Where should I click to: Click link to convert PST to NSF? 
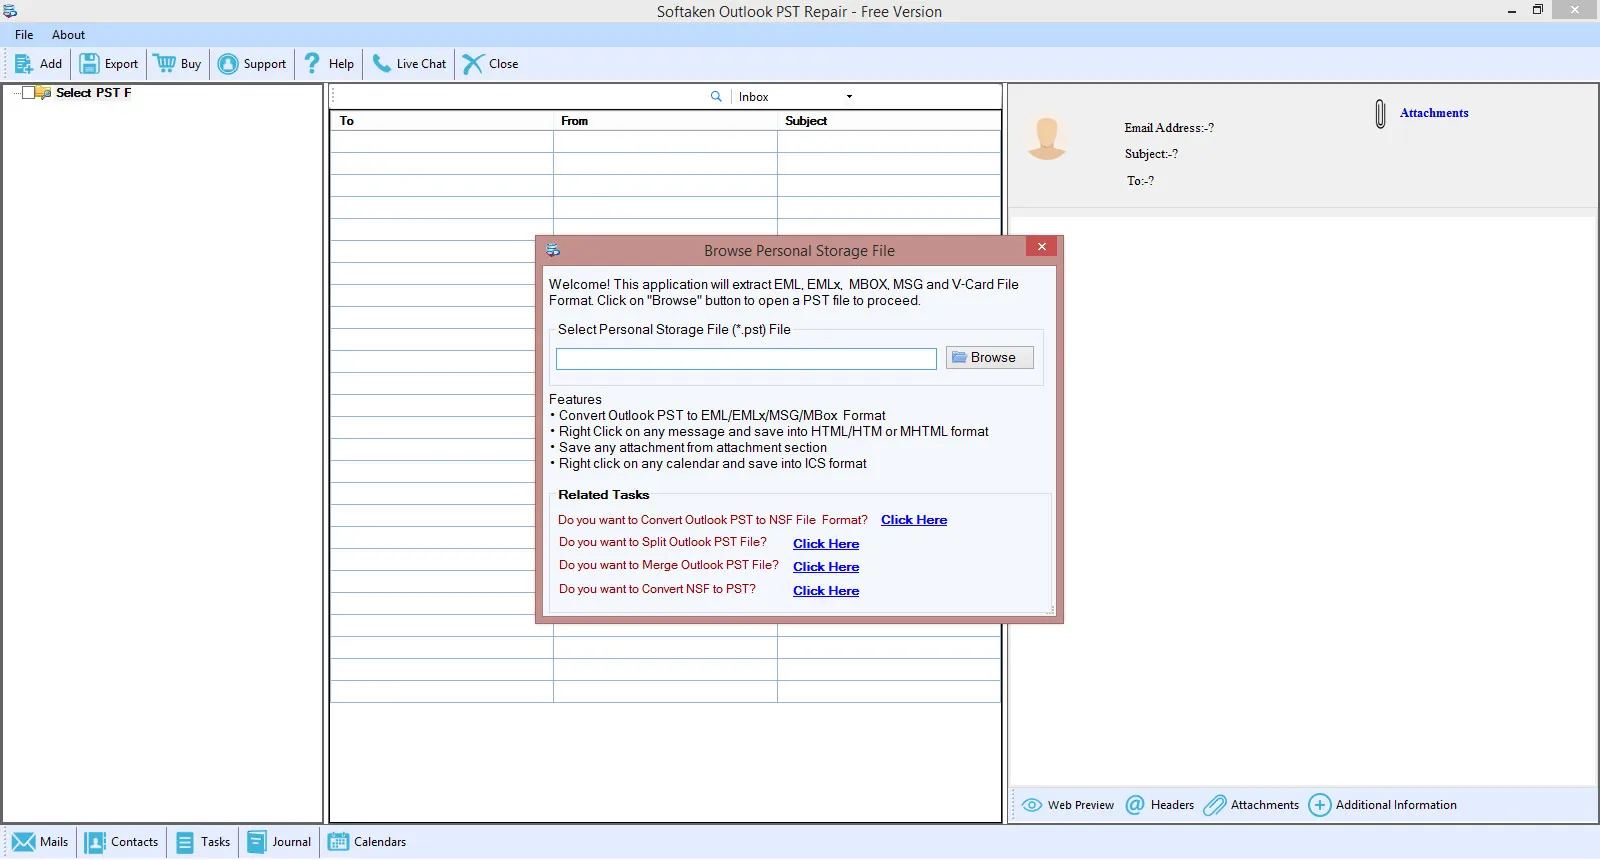[x=914, y=520]
